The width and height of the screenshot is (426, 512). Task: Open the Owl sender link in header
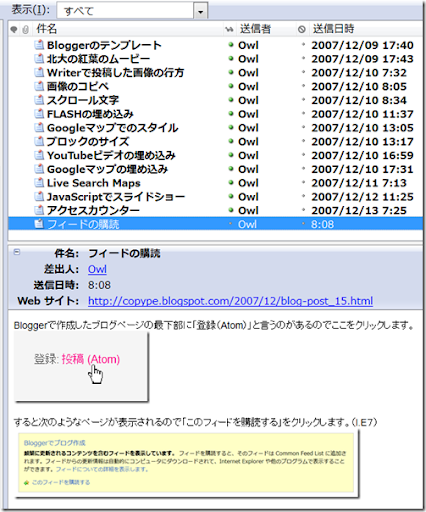[97, 269]
